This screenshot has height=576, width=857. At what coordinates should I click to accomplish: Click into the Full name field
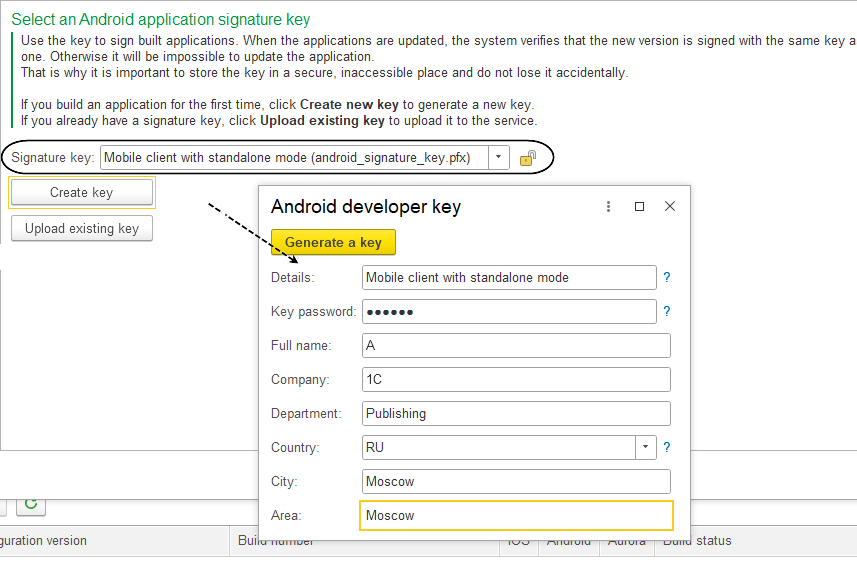point(515,346)
